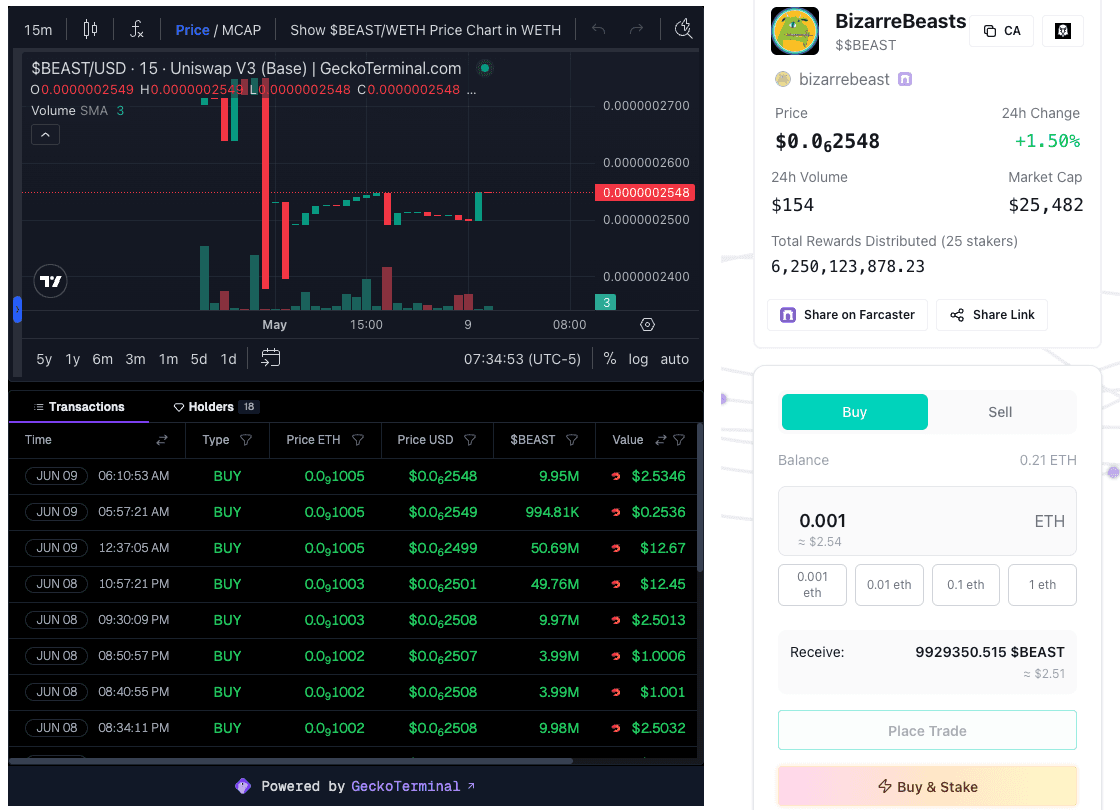Open the $BEAST column filter
This screenshot has width=1120, height=810.
pos(572,440)
